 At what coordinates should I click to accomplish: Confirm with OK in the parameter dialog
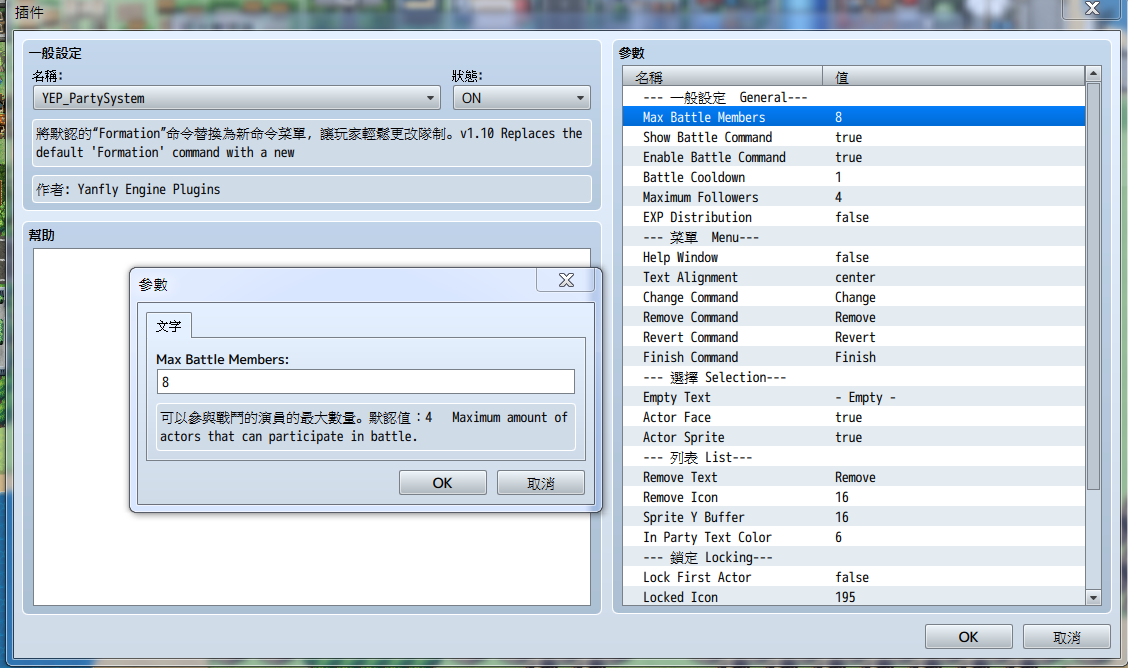point(442,482)
